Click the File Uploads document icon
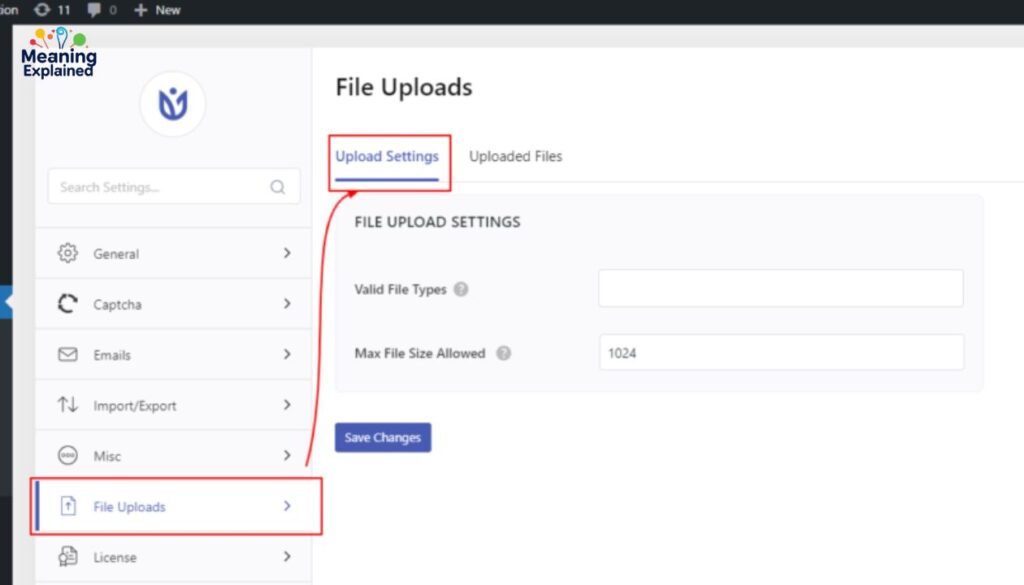Image resolution: width=1024 pixels, height=585 pixels. click(67, 506)
